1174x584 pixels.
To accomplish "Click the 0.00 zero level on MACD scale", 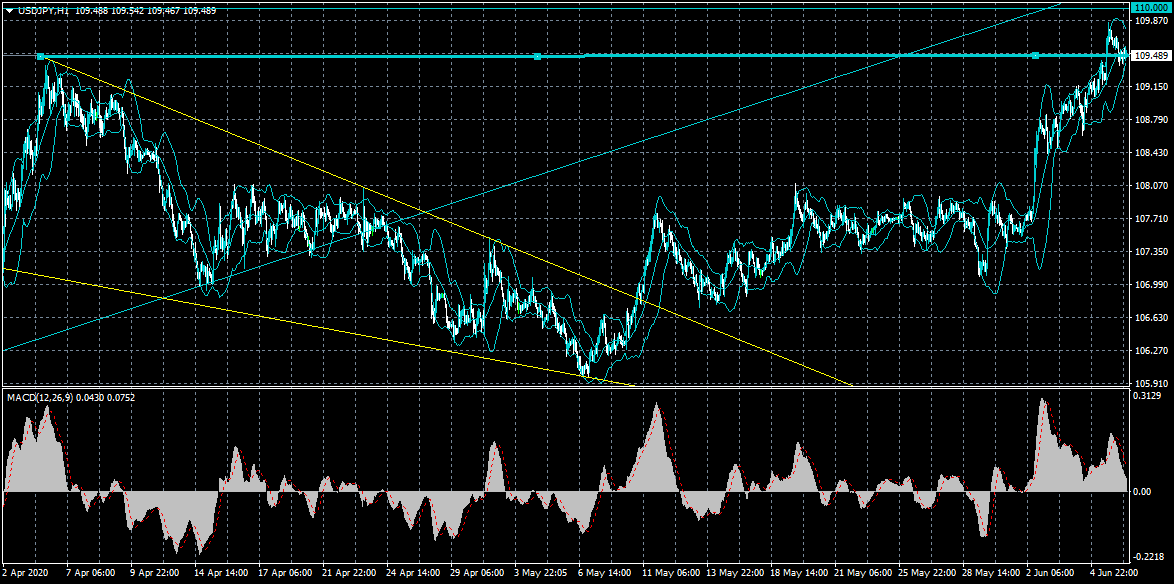I will (1142, 491).
